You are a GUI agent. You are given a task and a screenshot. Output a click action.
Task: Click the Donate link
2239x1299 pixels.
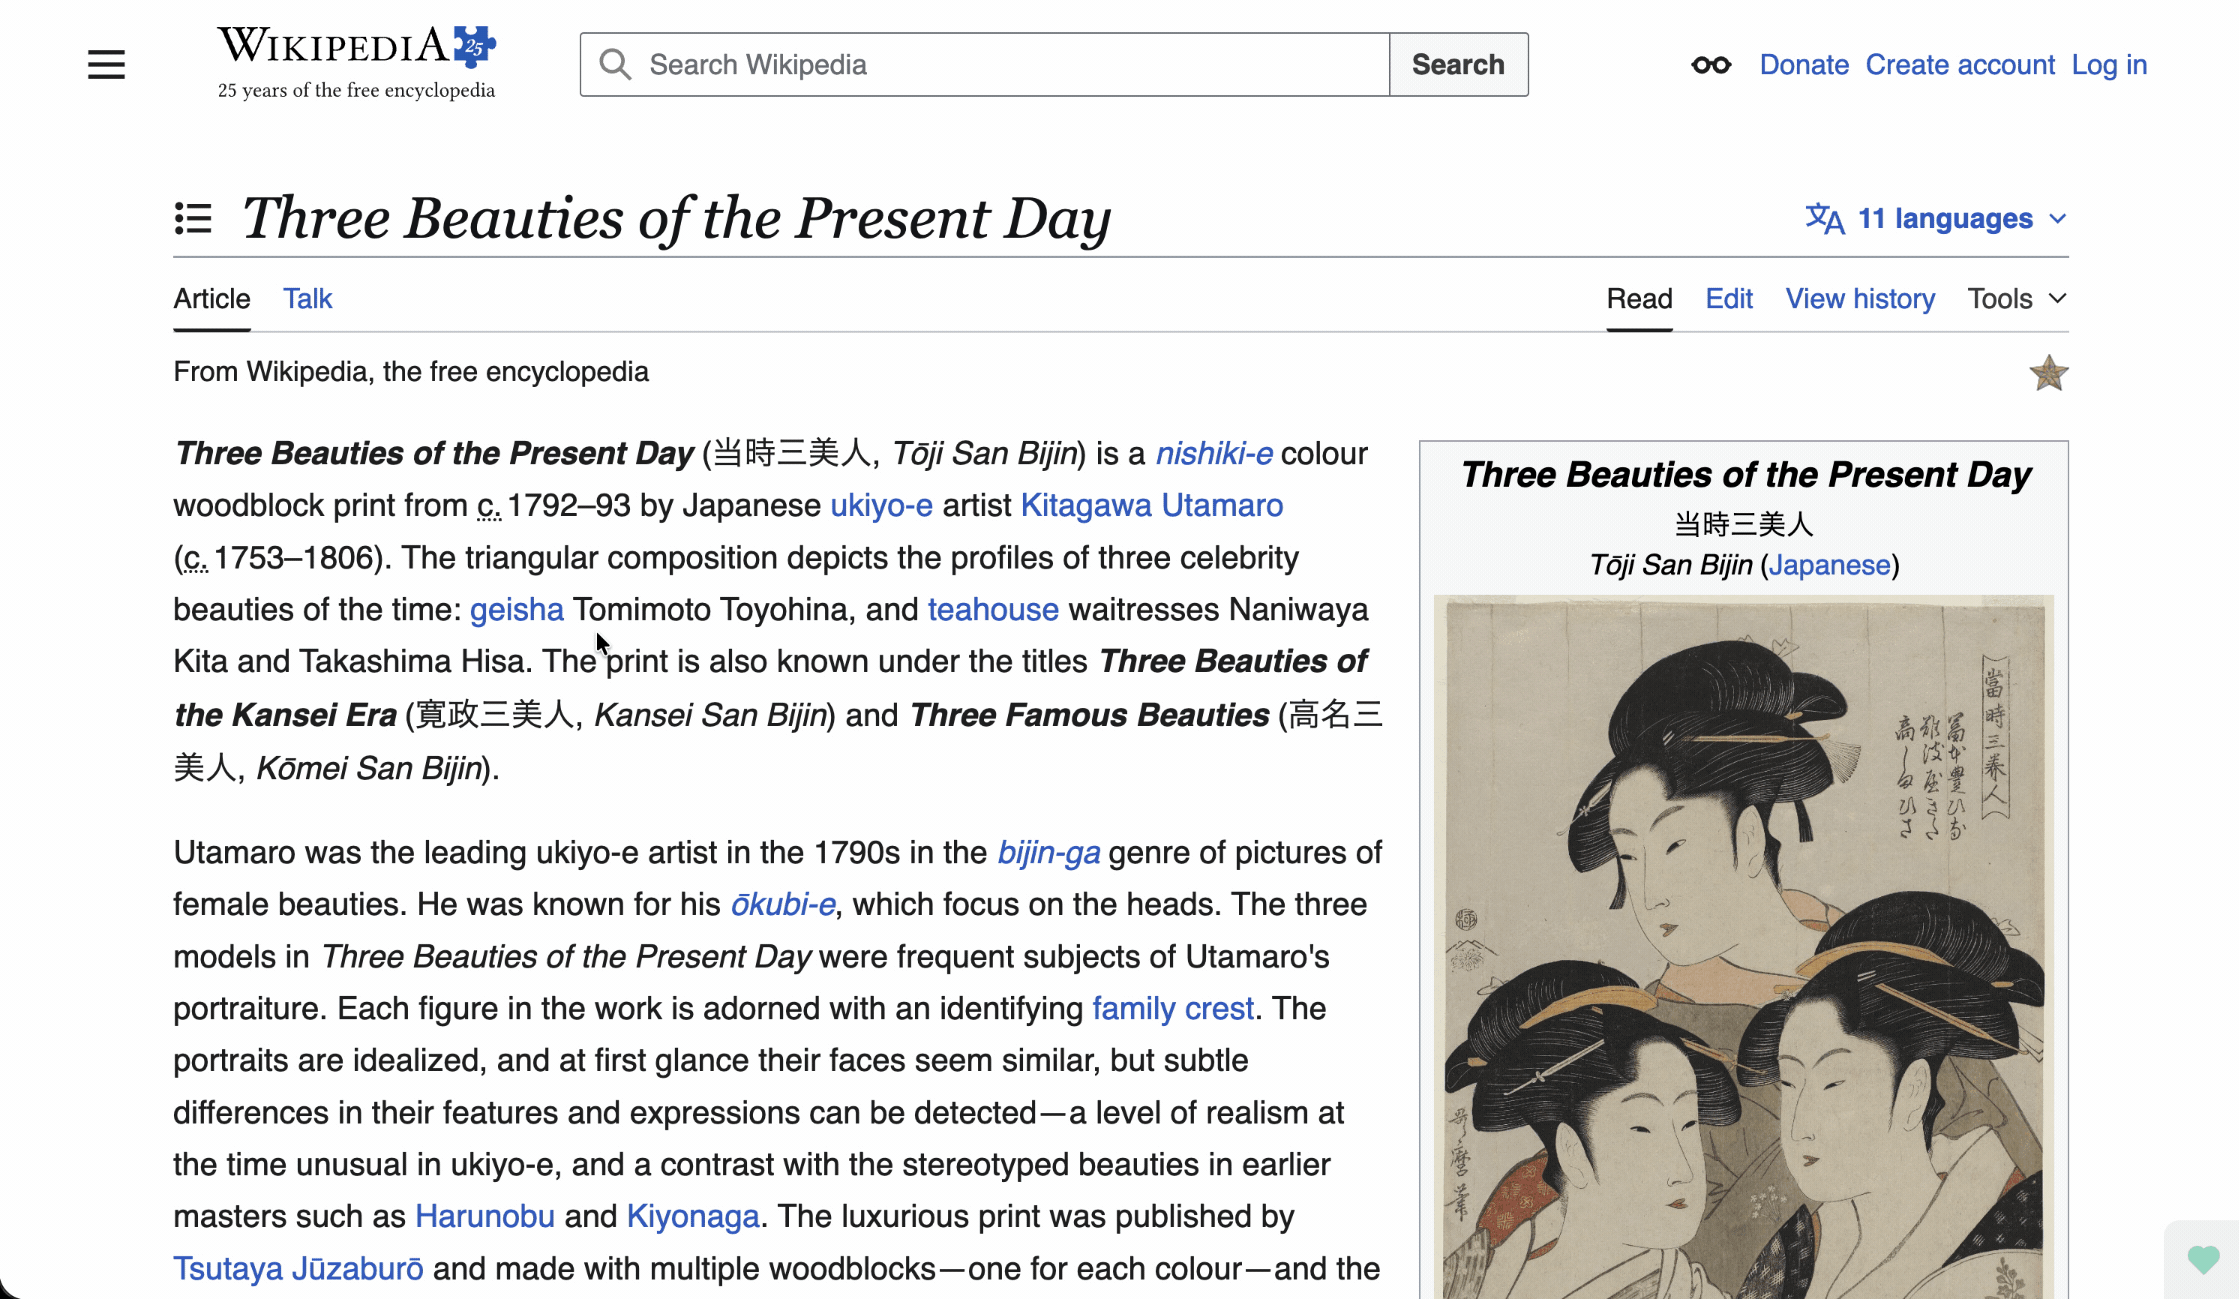coord(1804,65)
